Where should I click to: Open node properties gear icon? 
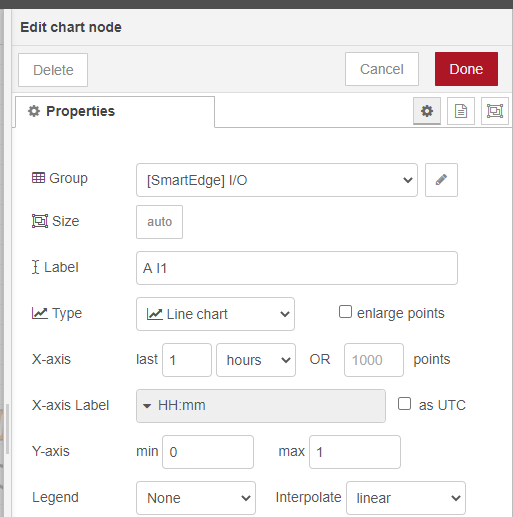click(427, 111)
